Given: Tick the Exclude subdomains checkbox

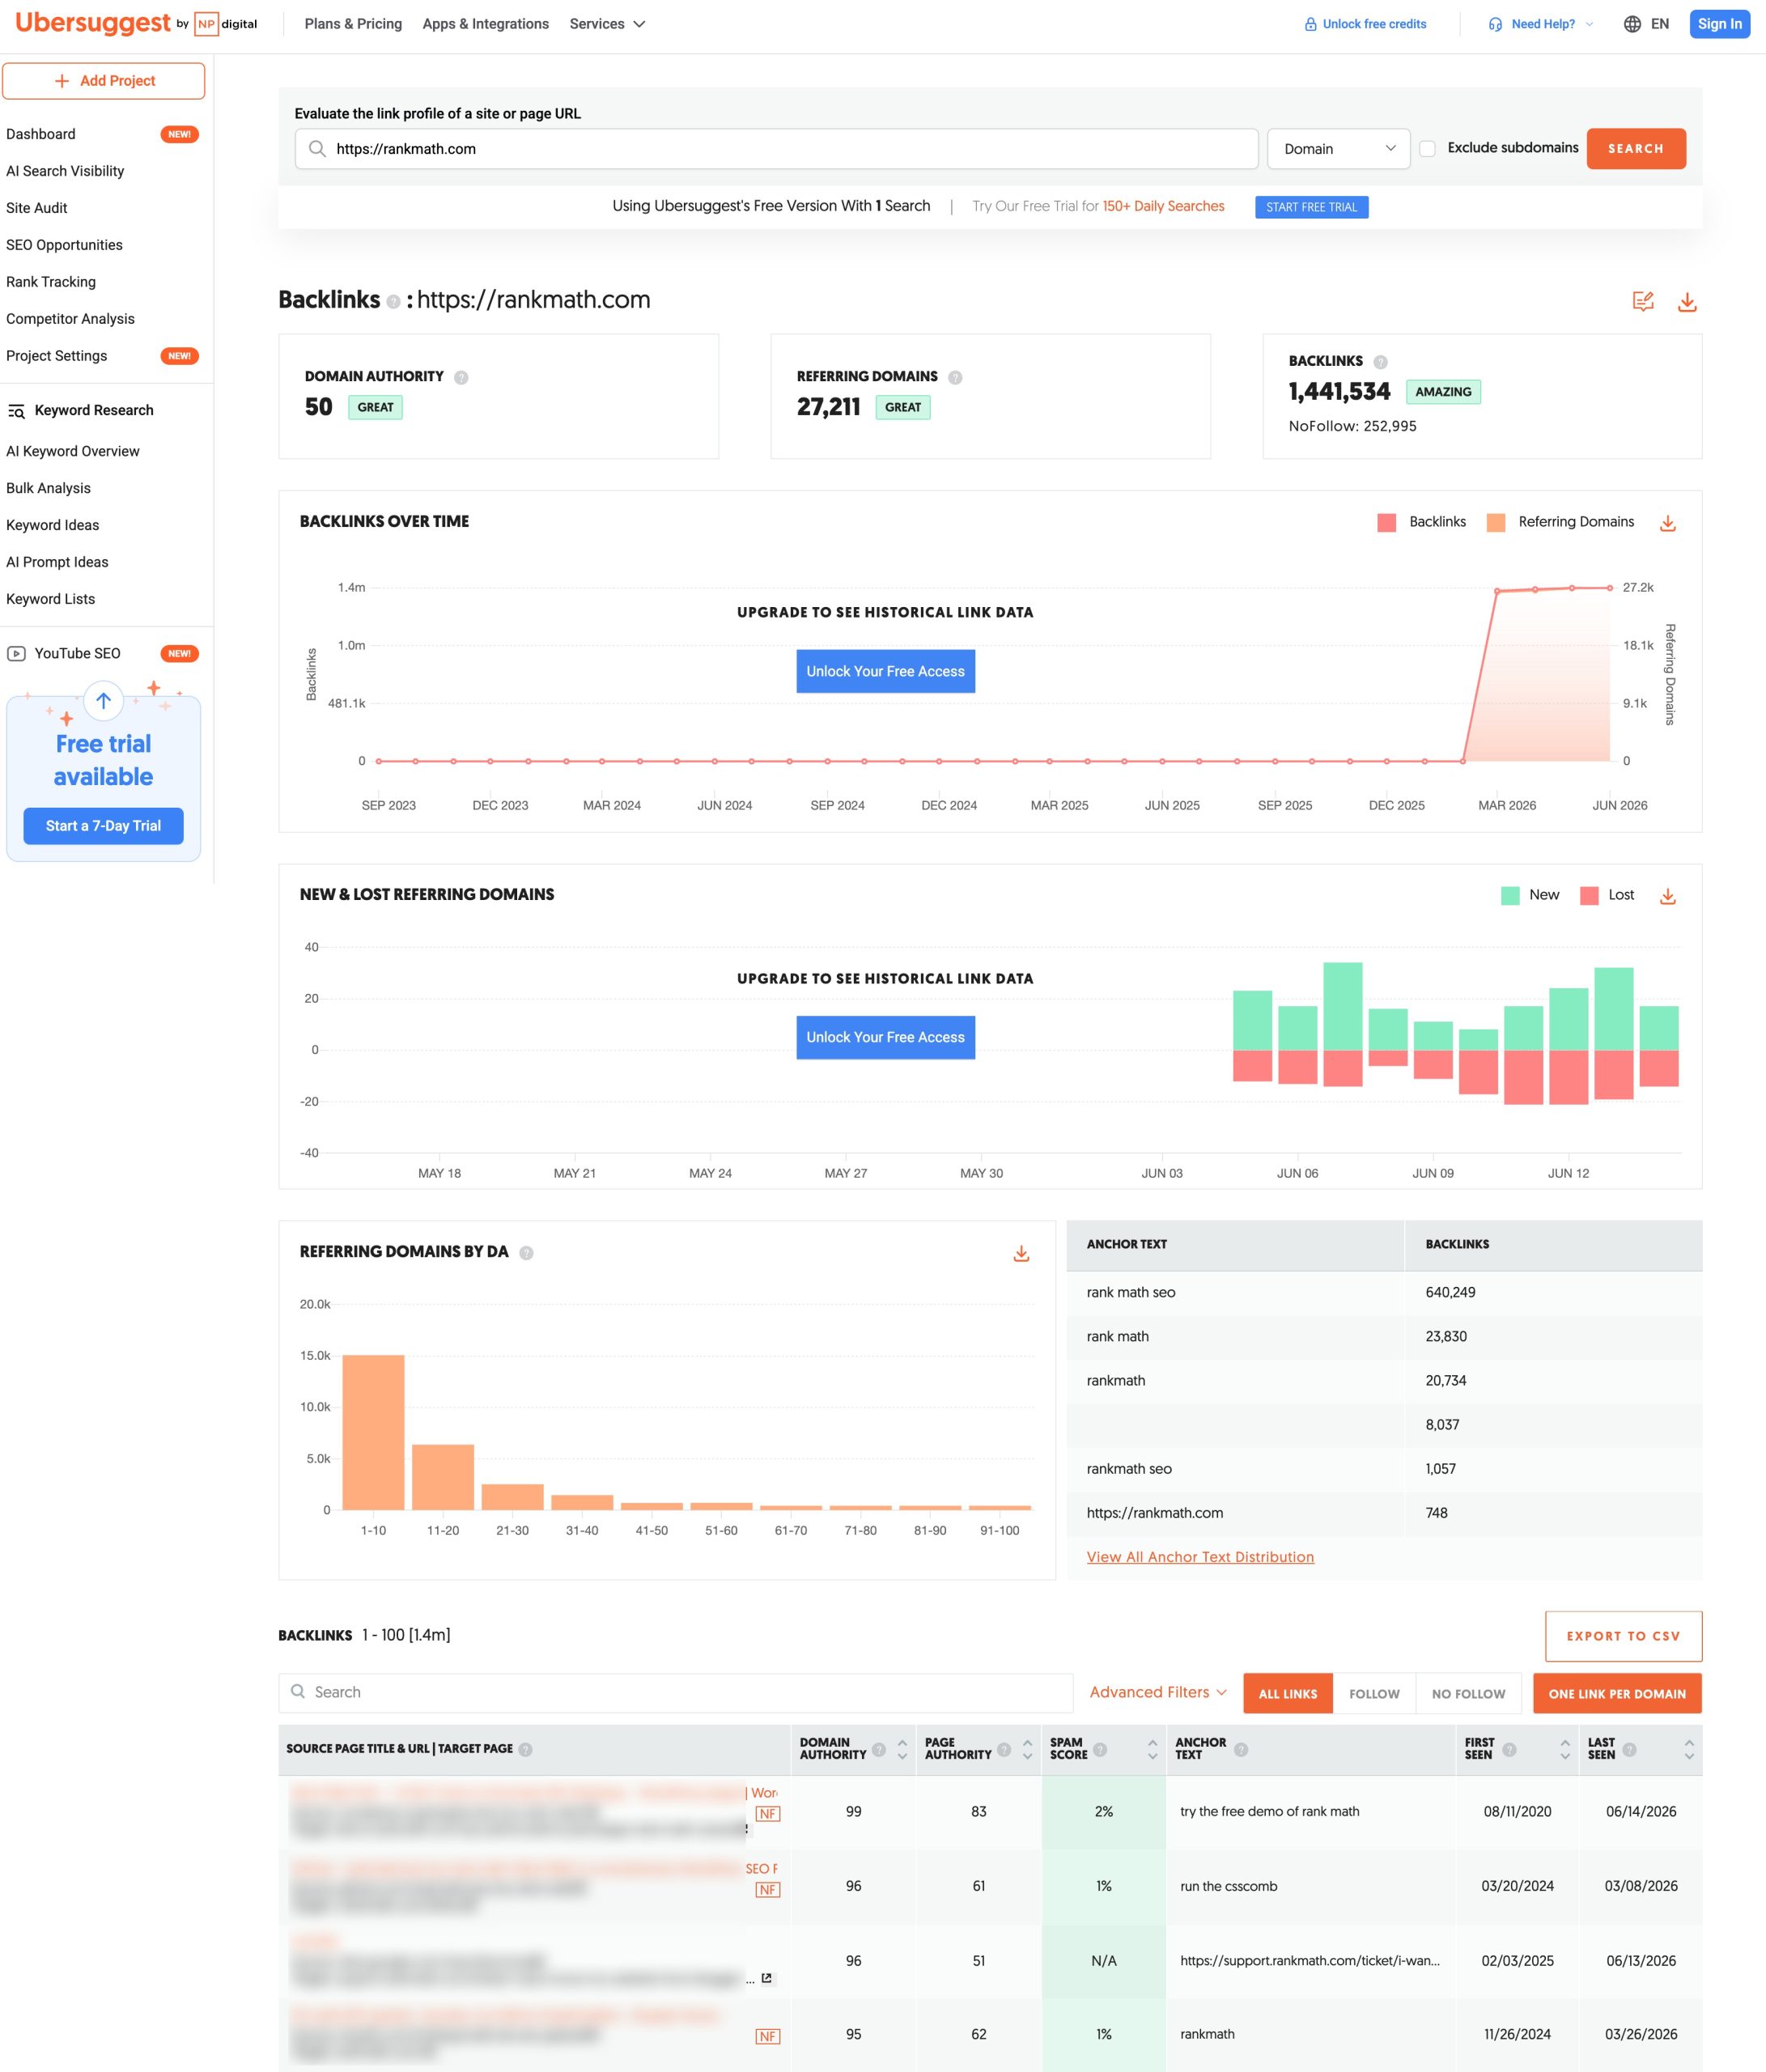Looking at the screenshot, I should [x=1427, y=149].
